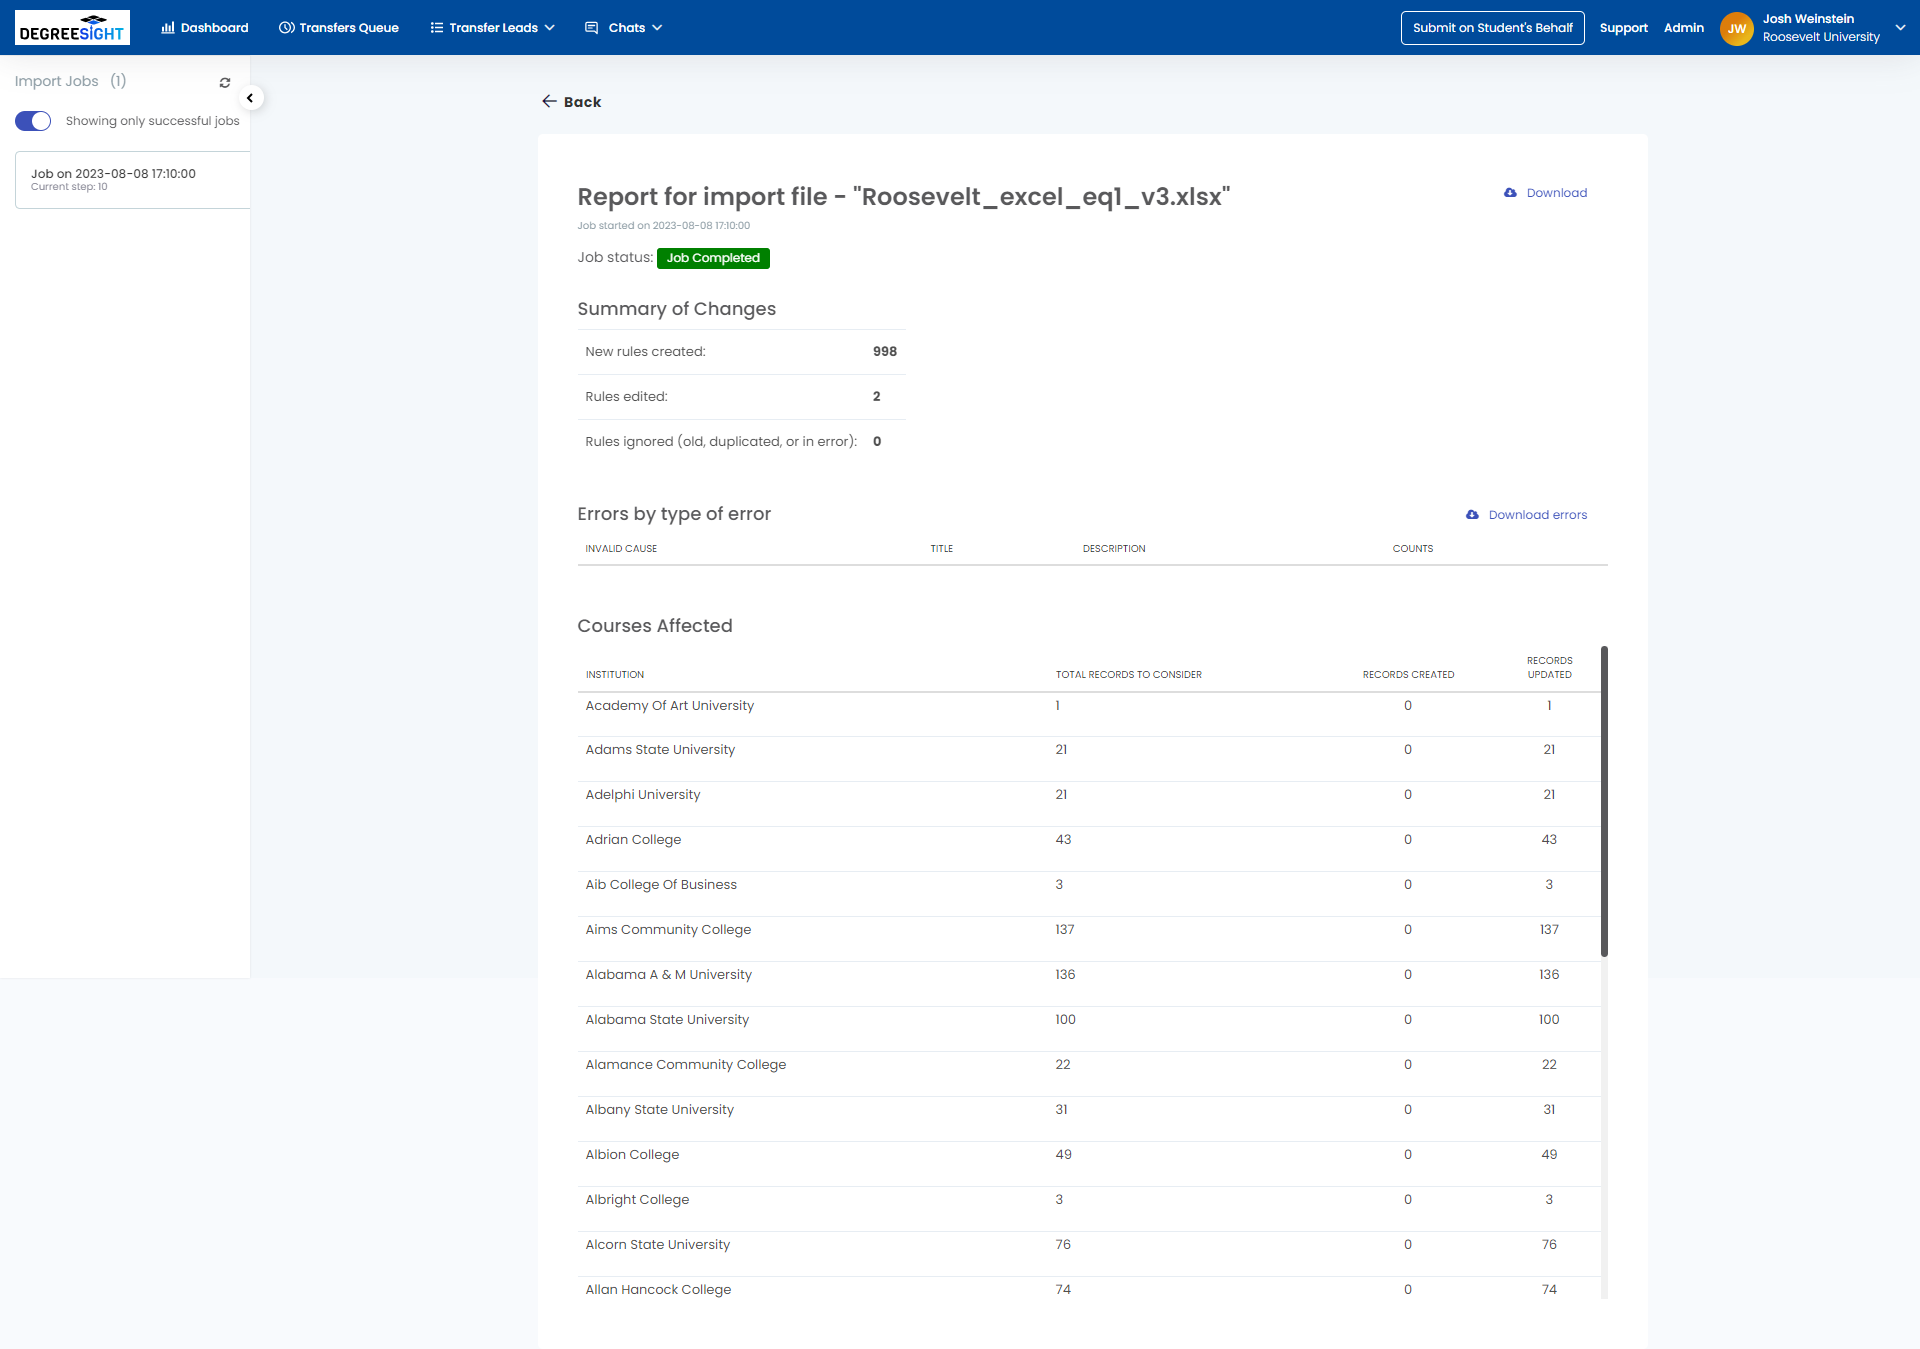Open the Support menu item
The width and height of the screenshot is (1920, 1349).
(x=1623, y=28)
